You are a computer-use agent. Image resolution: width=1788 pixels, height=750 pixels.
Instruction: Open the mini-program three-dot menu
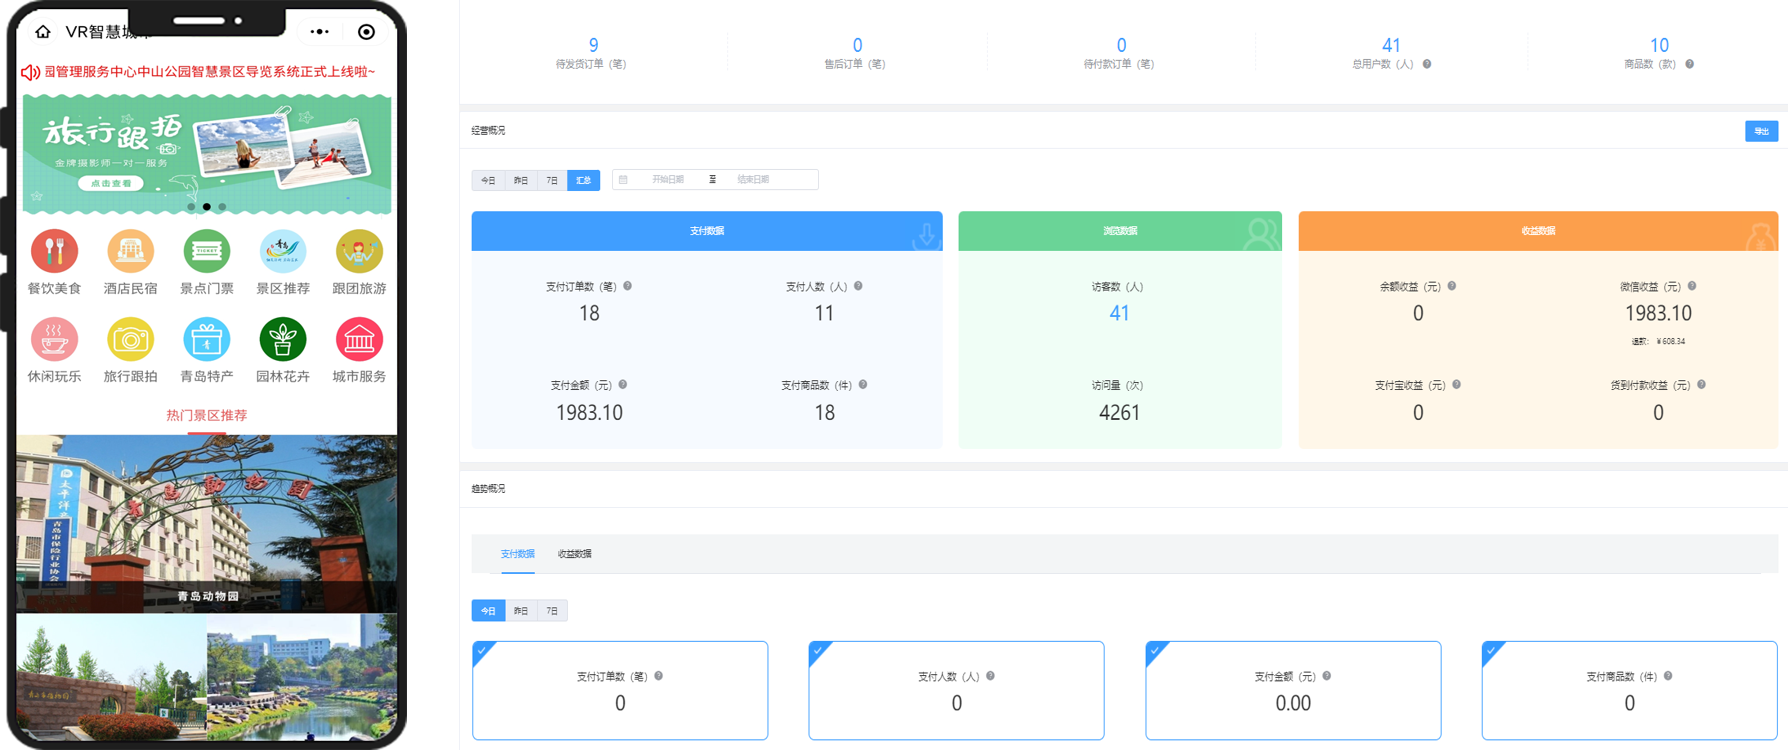tap(319, 32)
